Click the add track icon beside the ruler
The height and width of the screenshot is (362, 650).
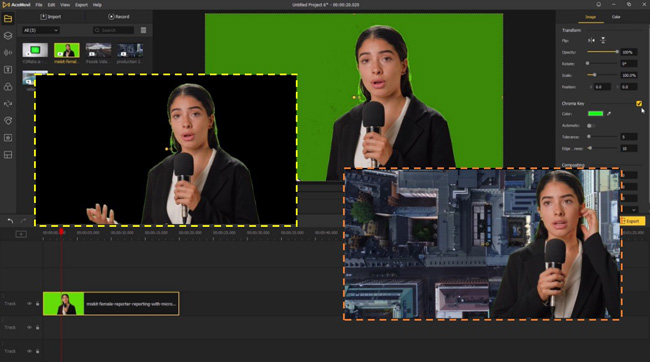[x=21, y=234]
